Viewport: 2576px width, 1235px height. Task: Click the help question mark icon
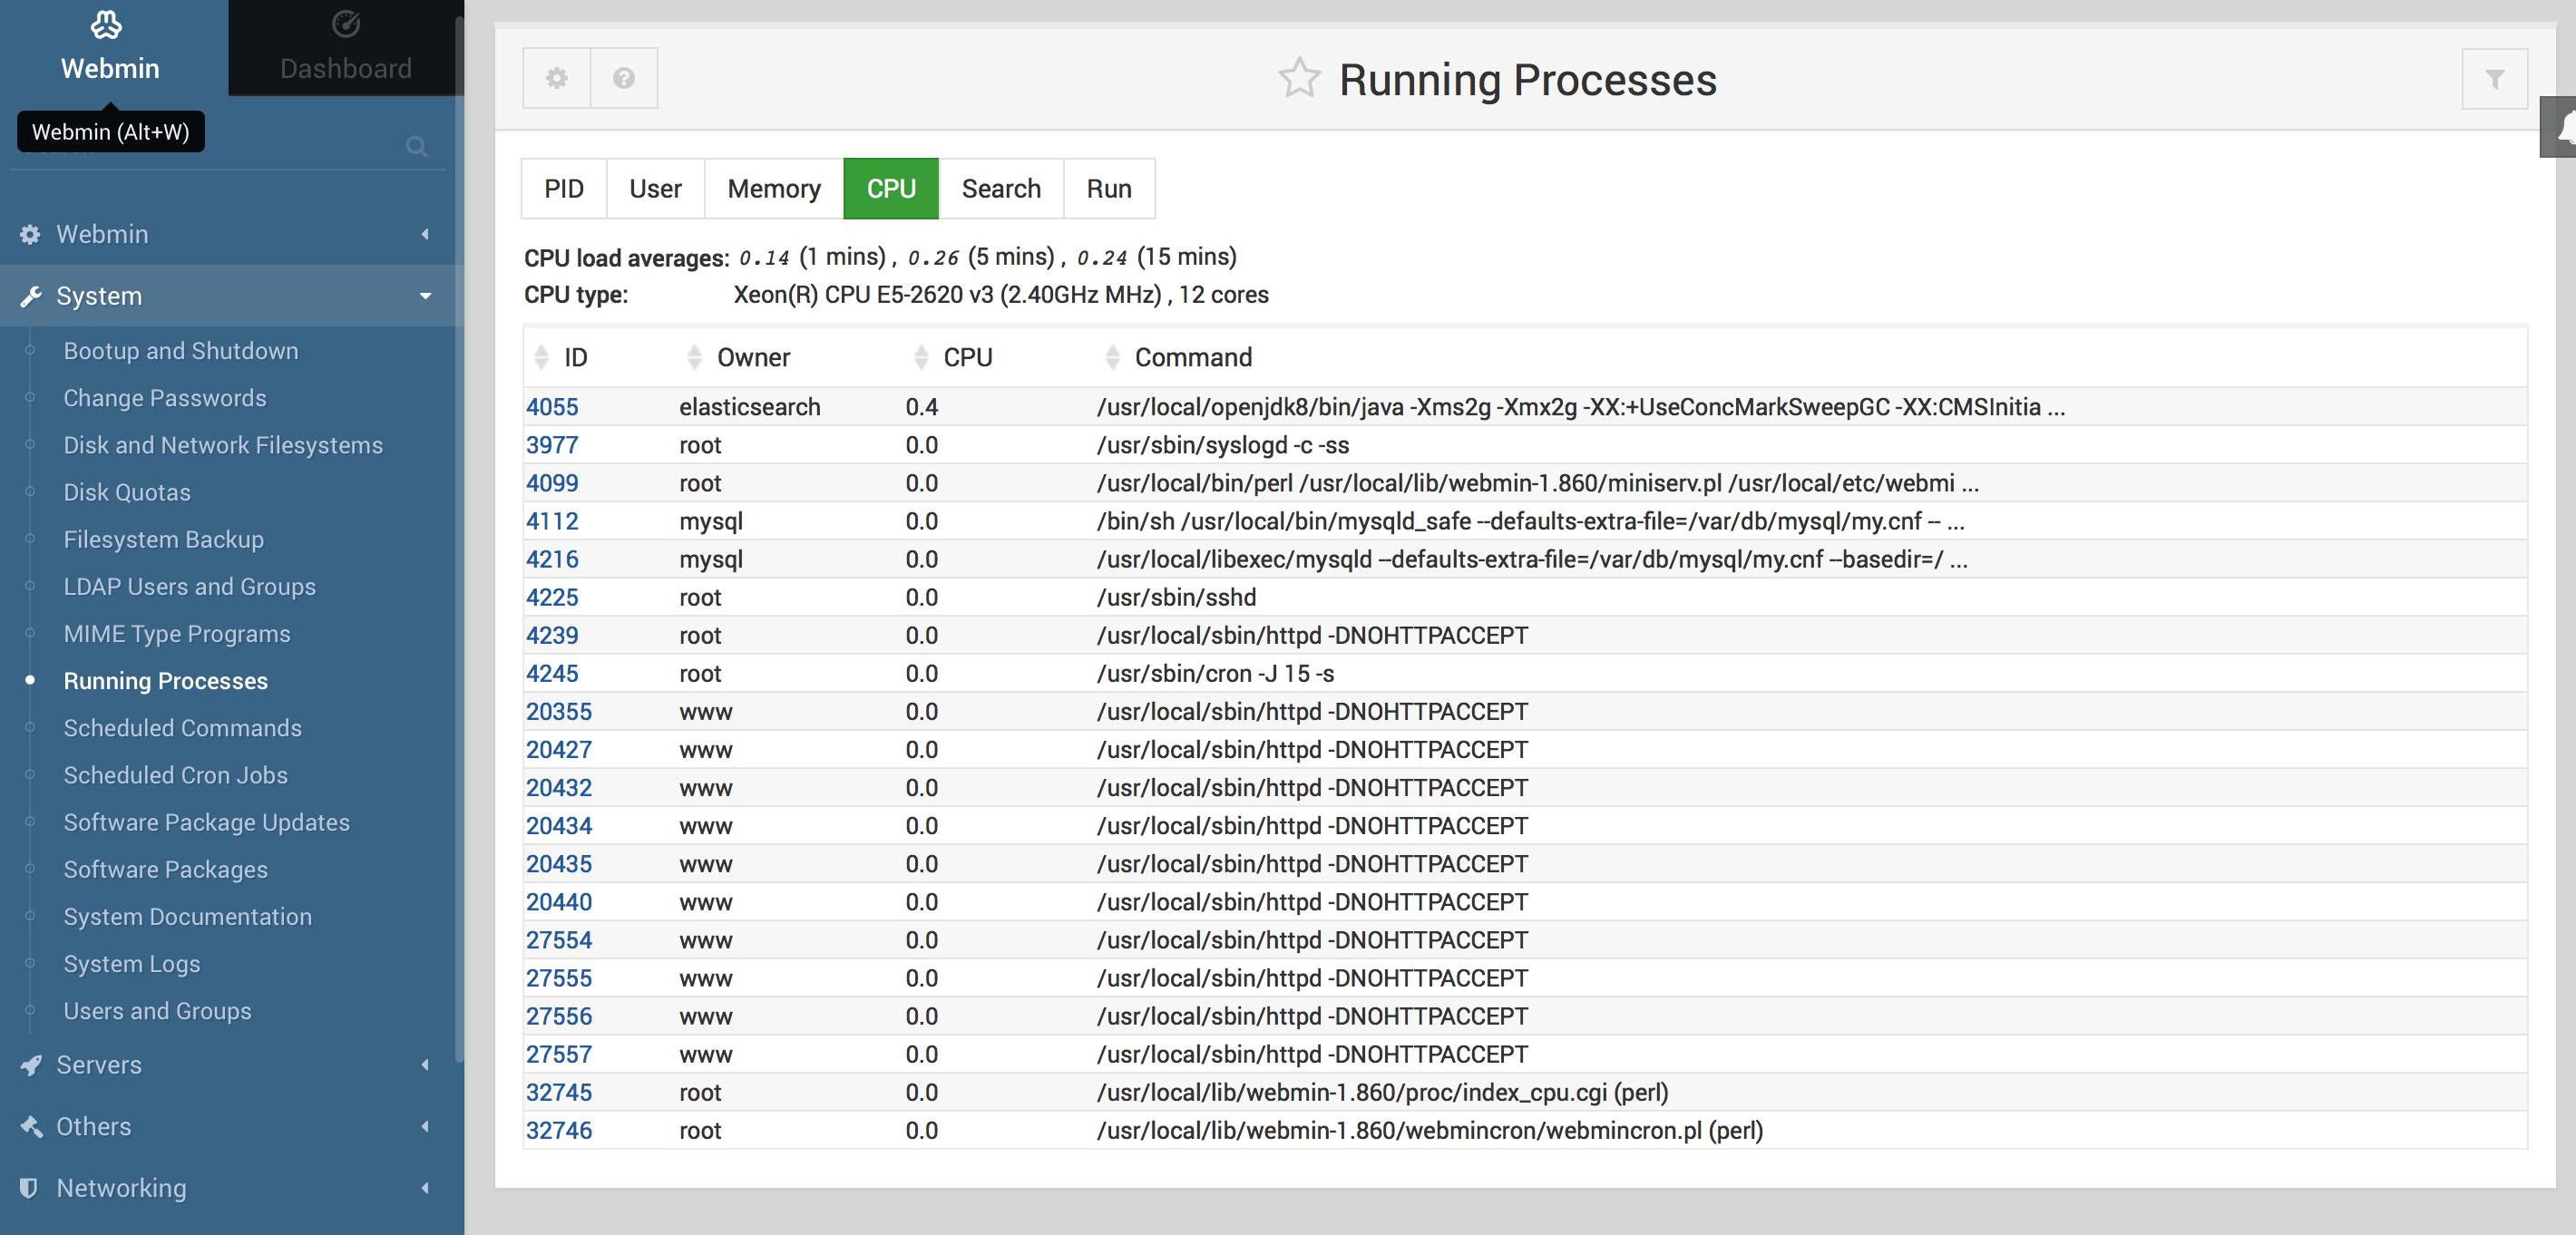(624, 78)
